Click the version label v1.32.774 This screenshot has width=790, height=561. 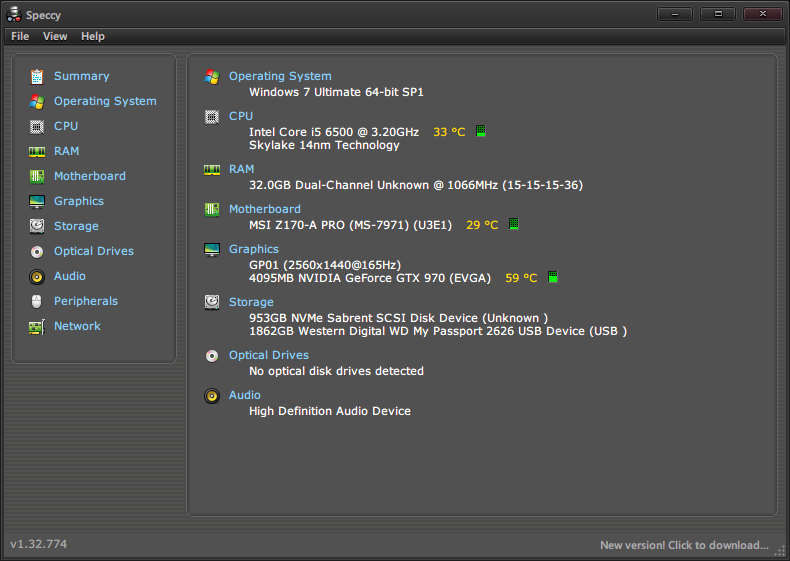point(39,544)
